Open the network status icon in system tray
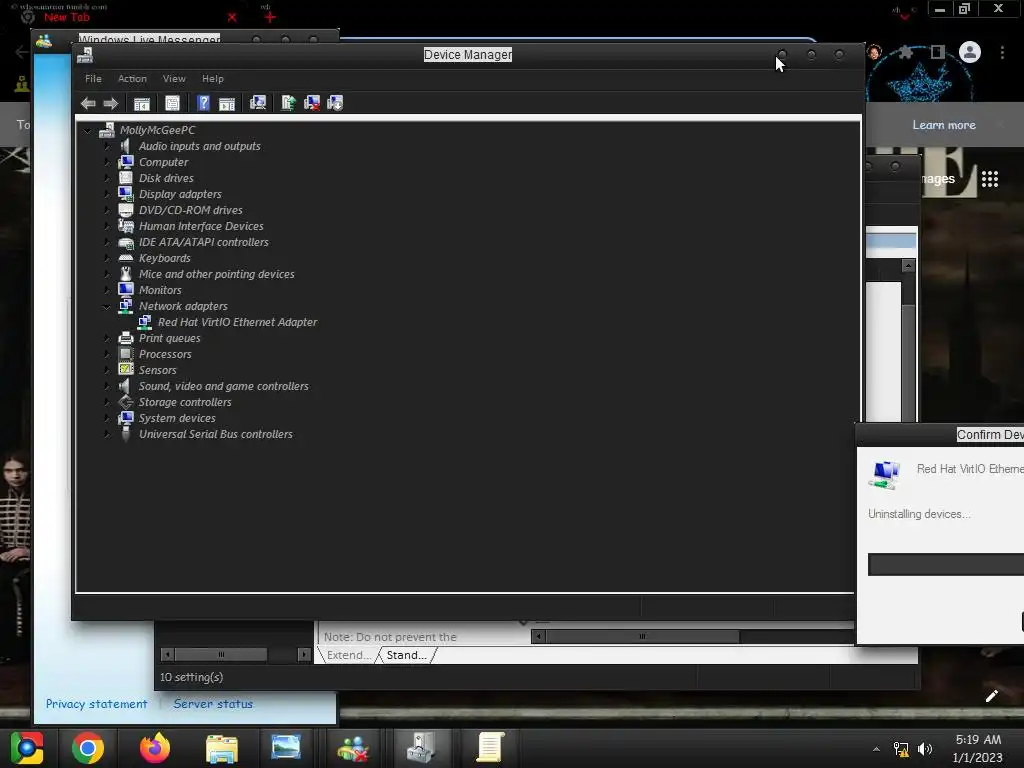 [901, 749]
